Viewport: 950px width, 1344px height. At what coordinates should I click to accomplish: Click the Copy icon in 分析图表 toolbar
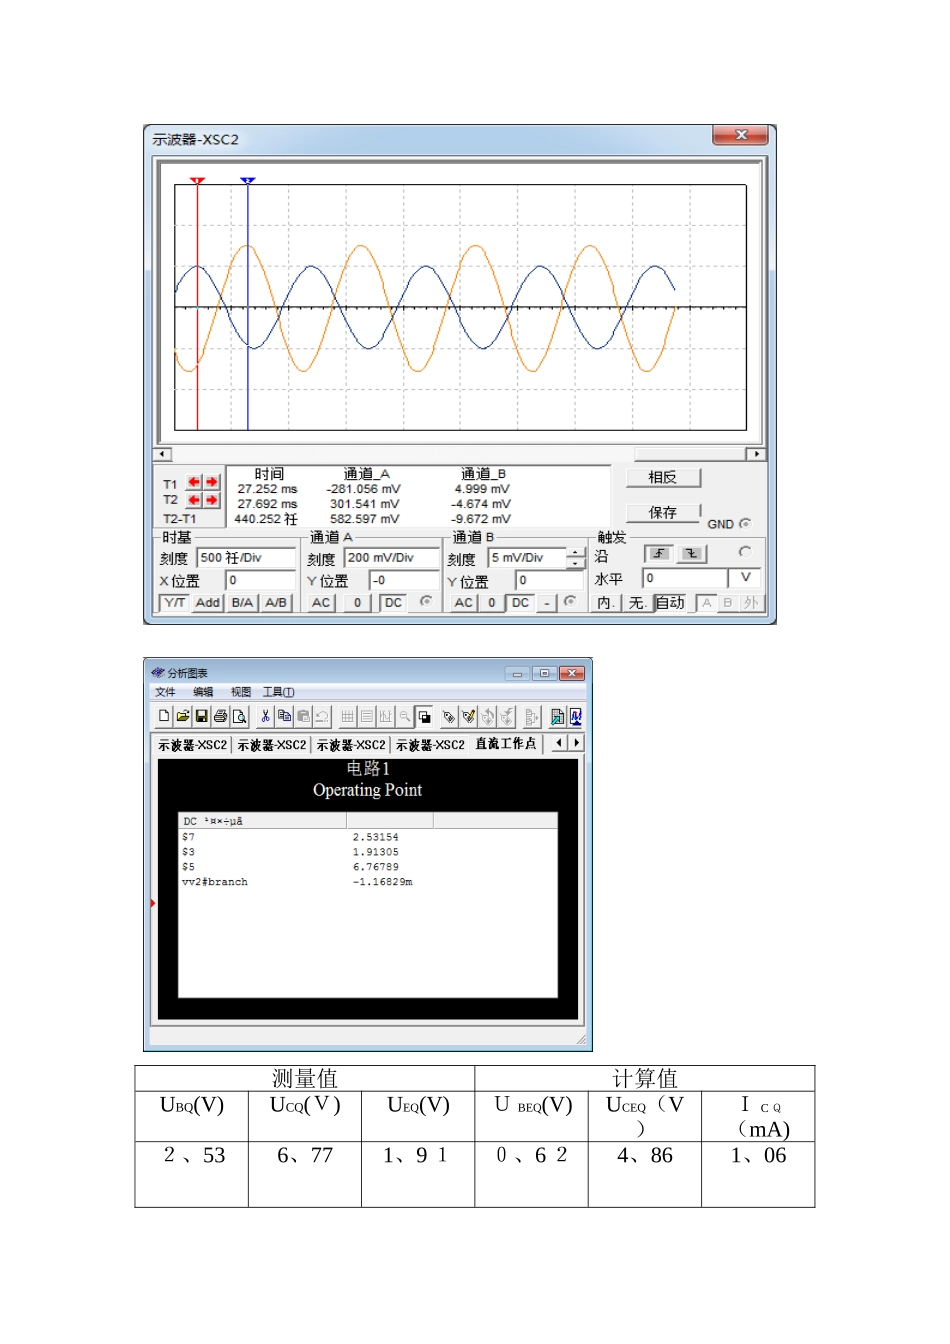pyautogui.click(x=284, y=716)
